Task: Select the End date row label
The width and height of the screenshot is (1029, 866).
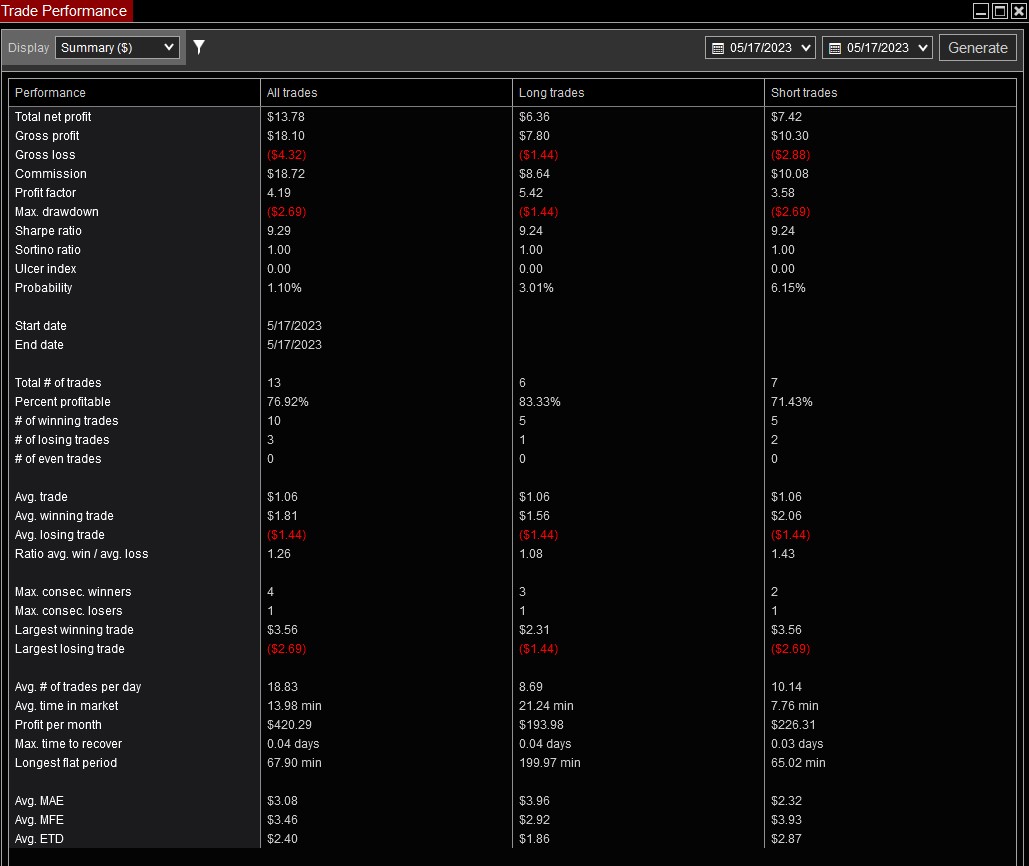Action: click(39, 345)
